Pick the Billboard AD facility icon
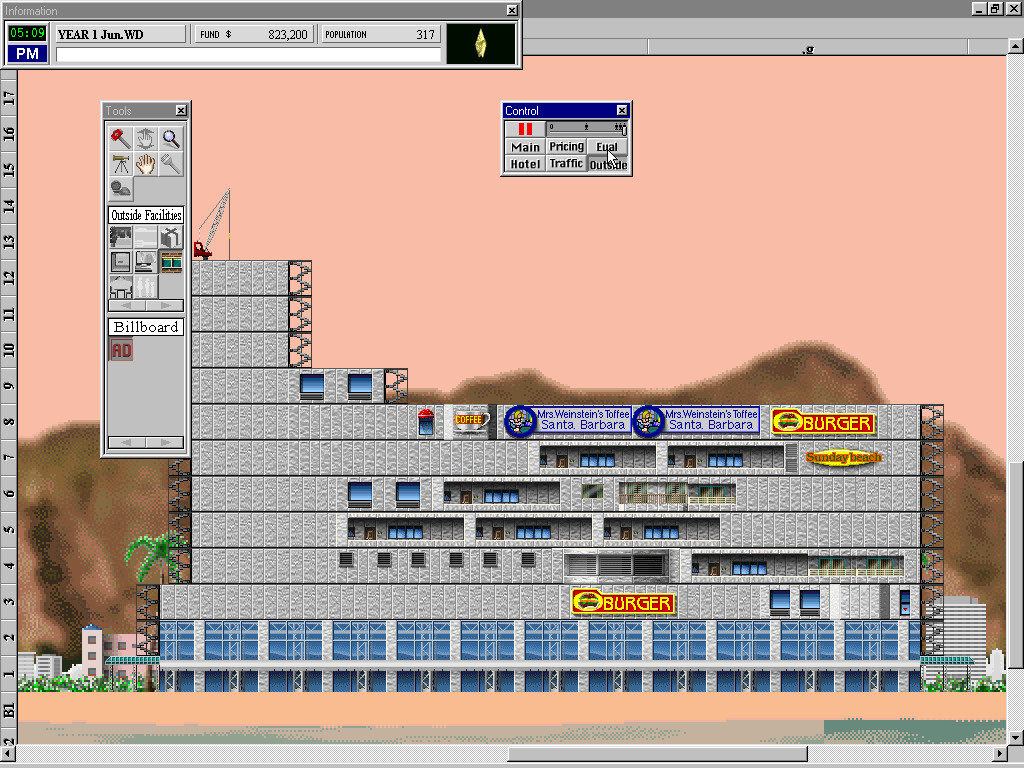The height and width of the screenshot is (768, 1024). click(121, 350)
